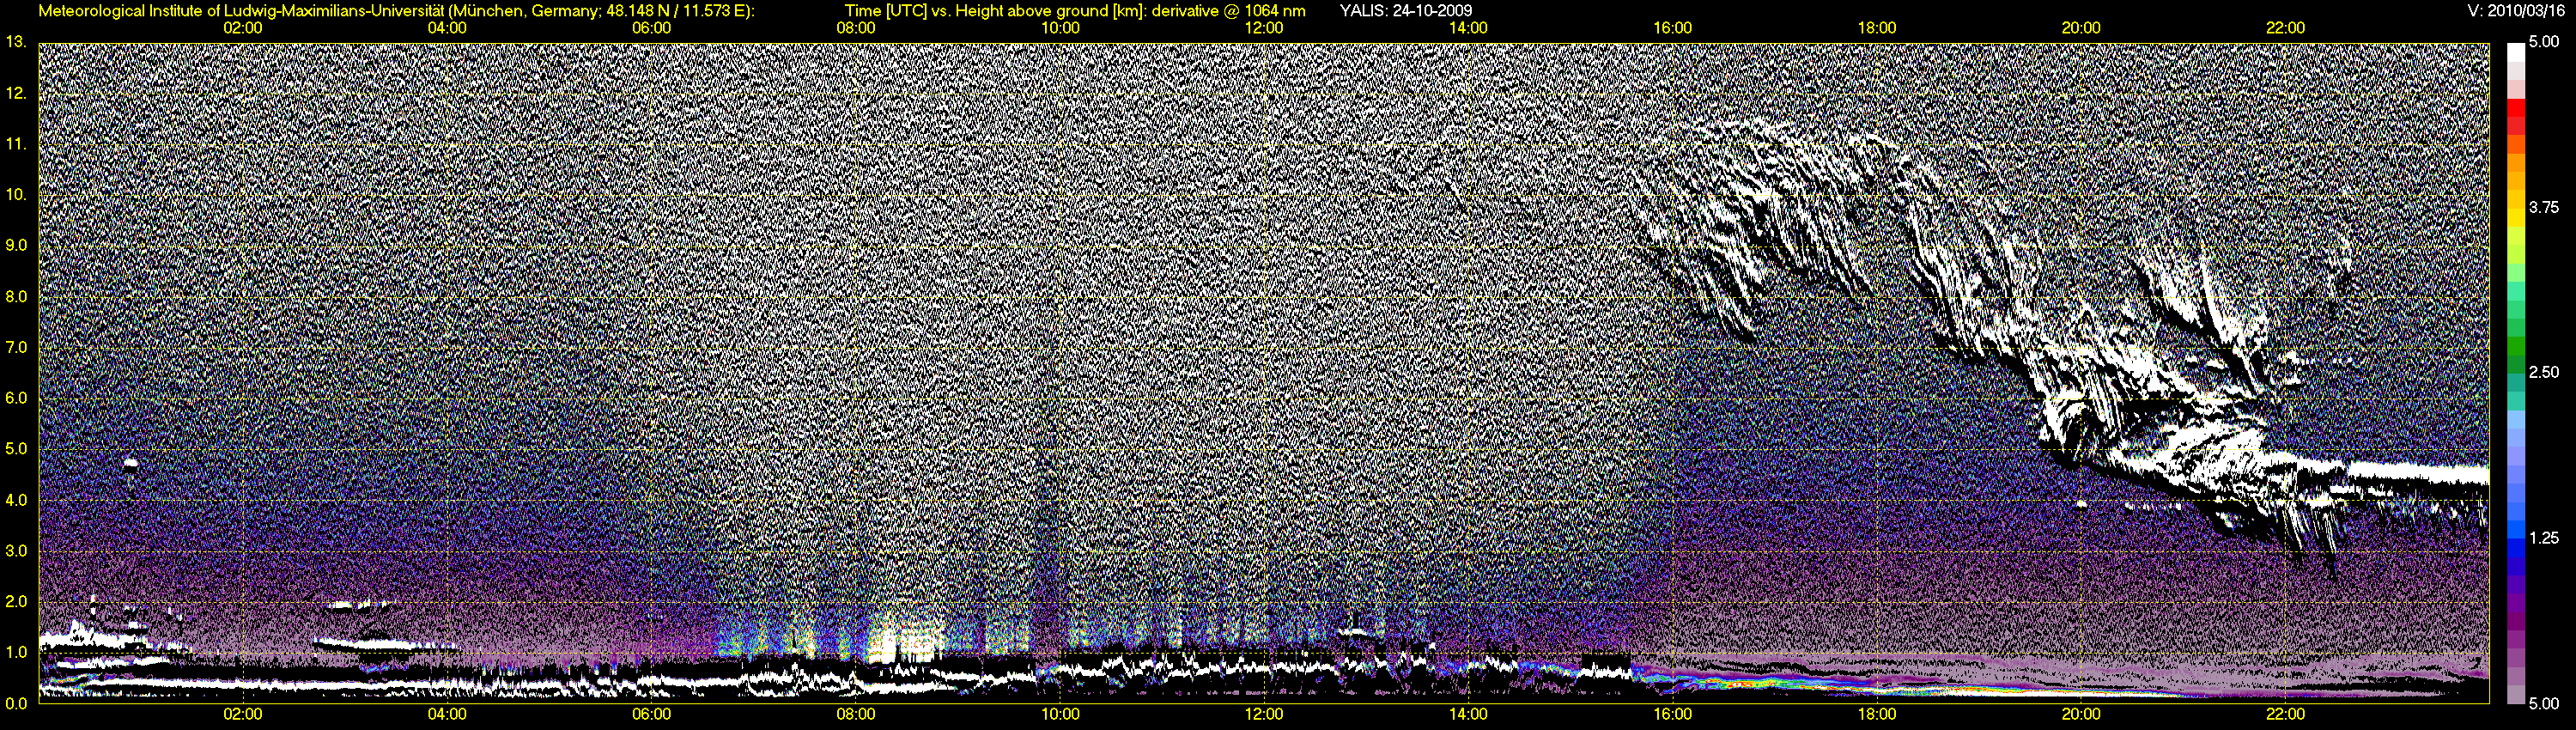2576x730 pixels.
Task: Click the 06:00 label on the bottom time axis
Action: click(x=651, y=714)
